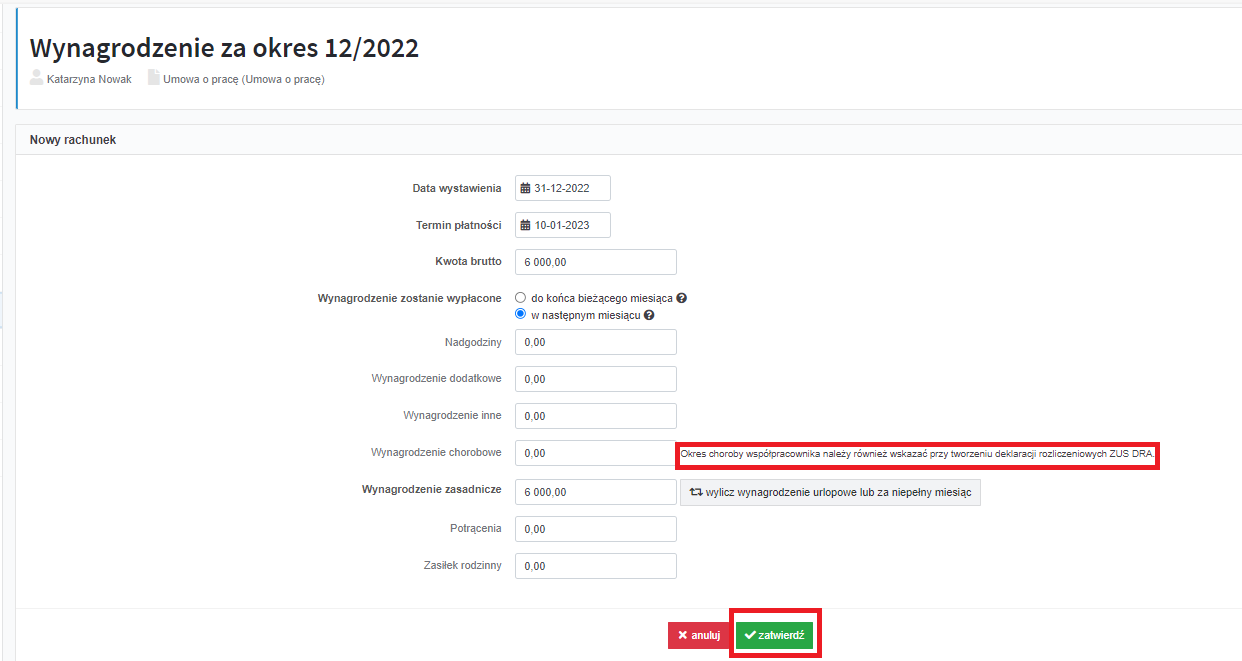Select 'do końca bieżącego miesiąca' radio option
The width and height of the screenshot is (1242, 661).
520,298
